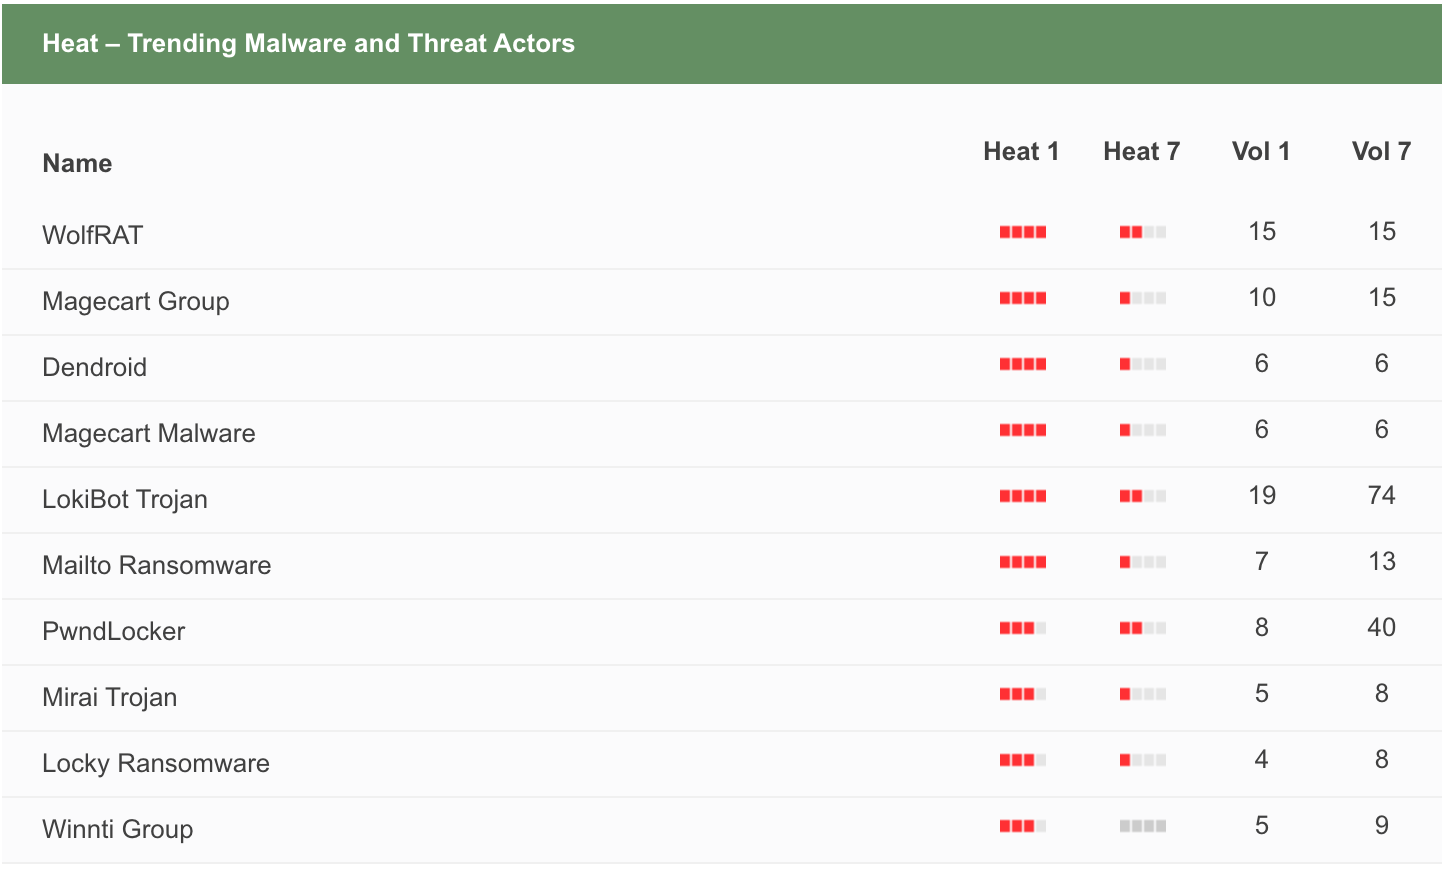This screenshot has width=1446, height=872.
Task: Click Dendroid's Vol 1 value 6
Action: 1262,363
